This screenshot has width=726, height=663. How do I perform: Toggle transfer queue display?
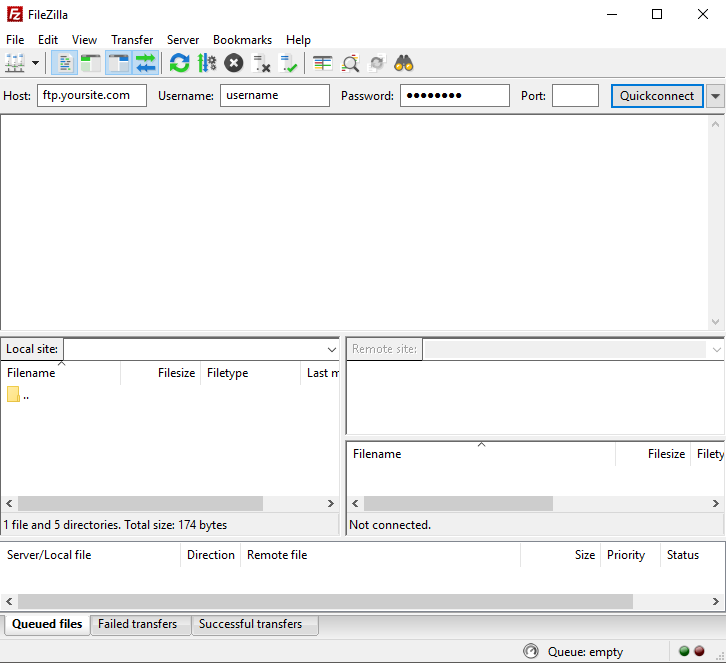[x=146, y=63]
